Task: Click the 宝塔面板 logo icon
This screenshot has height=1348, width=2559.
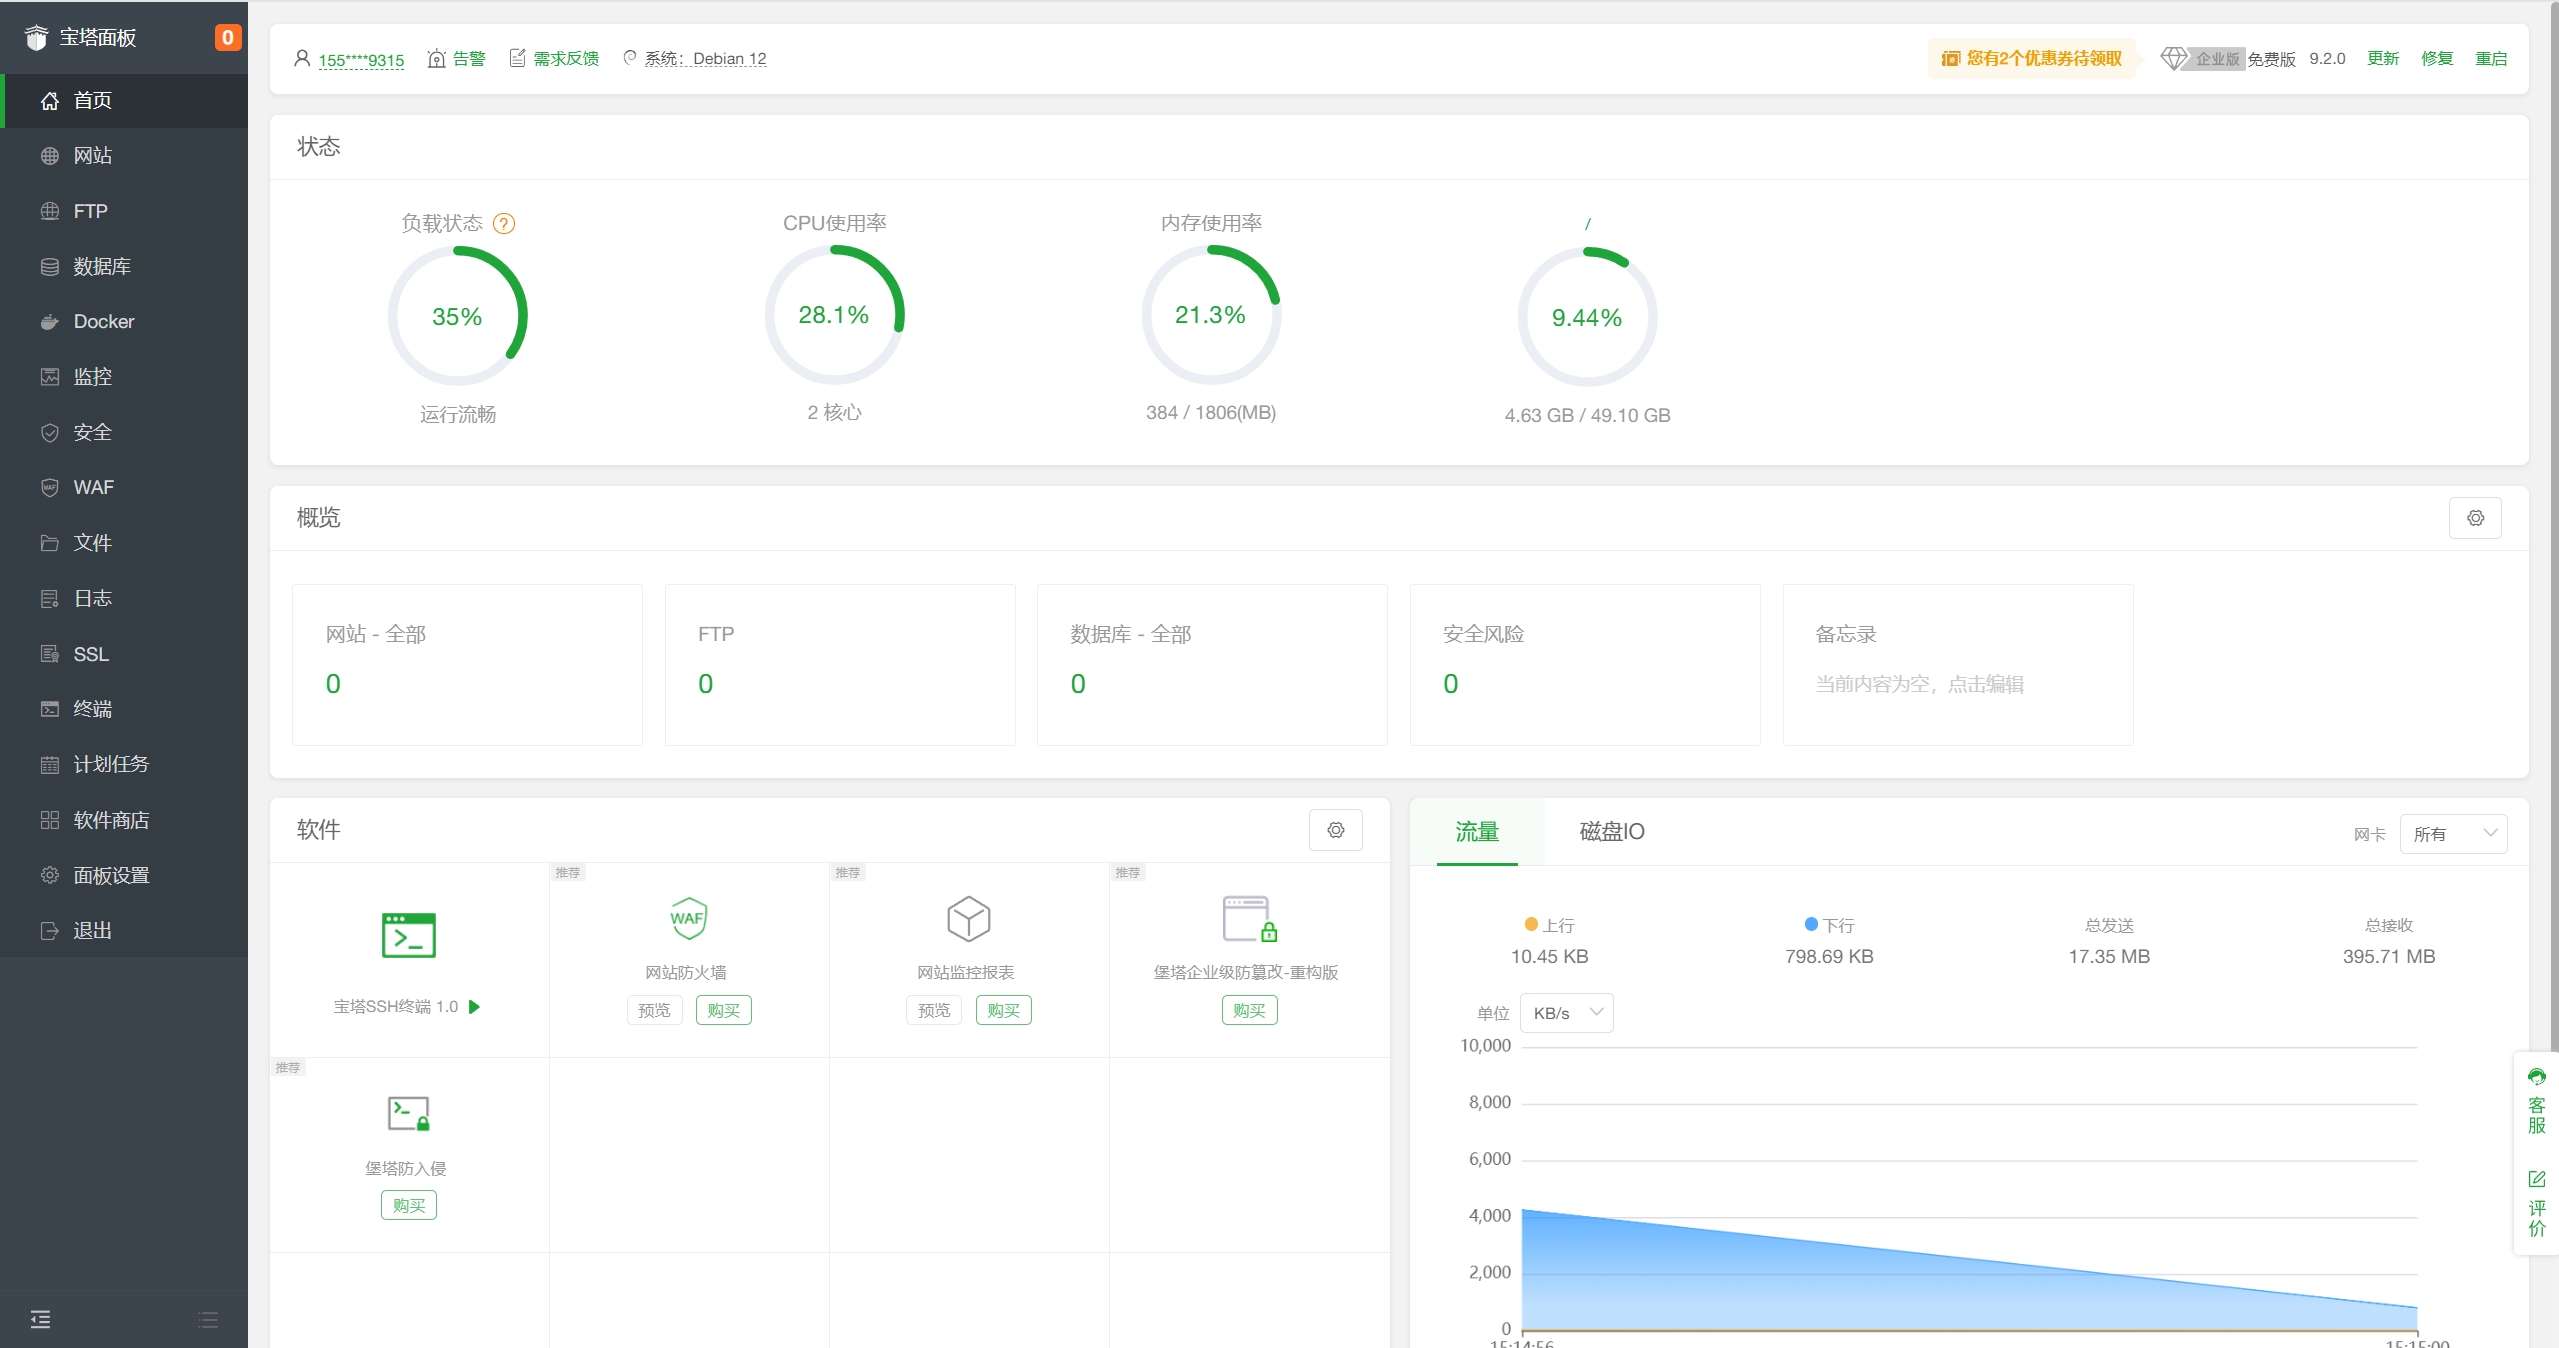Action: coord(36,38)
